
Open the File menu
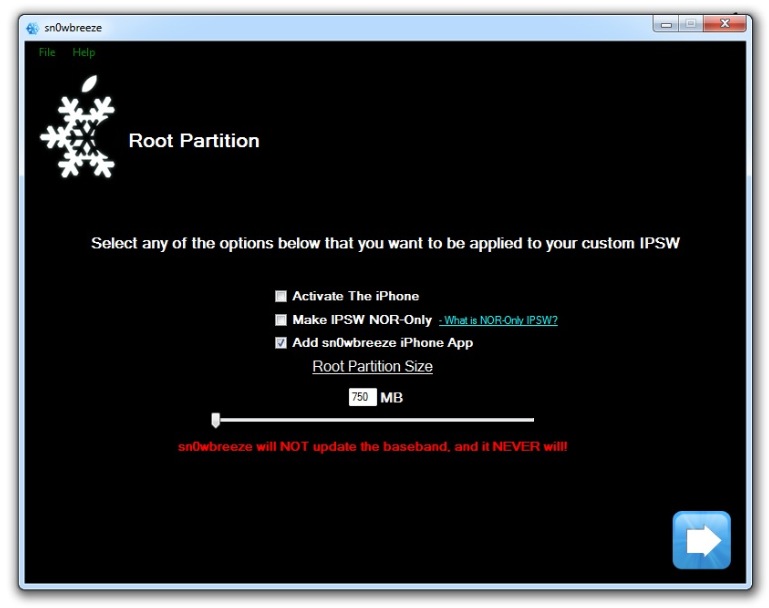click(47, 52)
